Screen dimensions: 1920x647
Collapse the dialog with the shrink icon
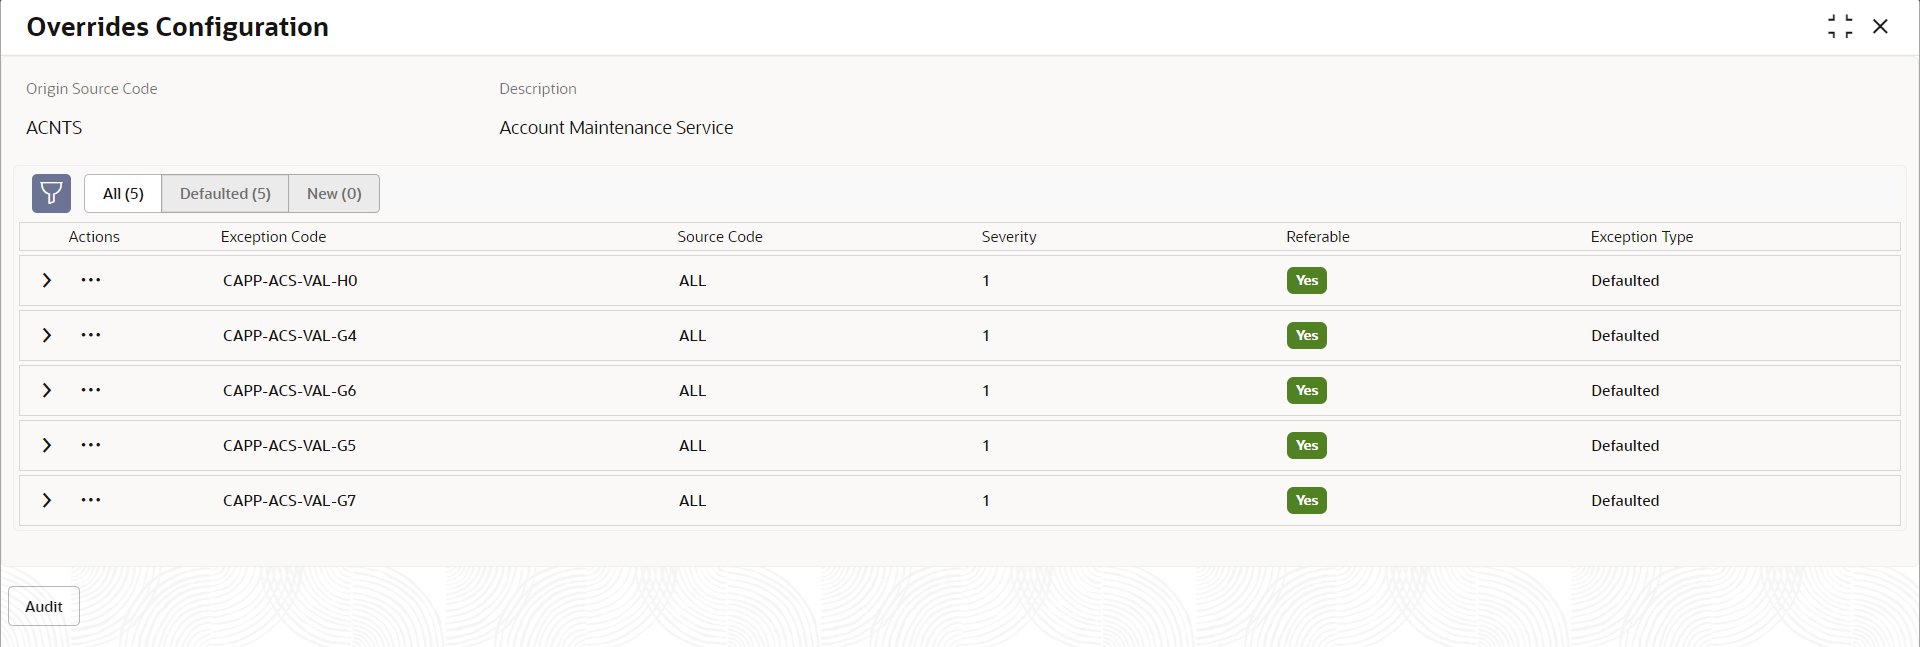1840,26
